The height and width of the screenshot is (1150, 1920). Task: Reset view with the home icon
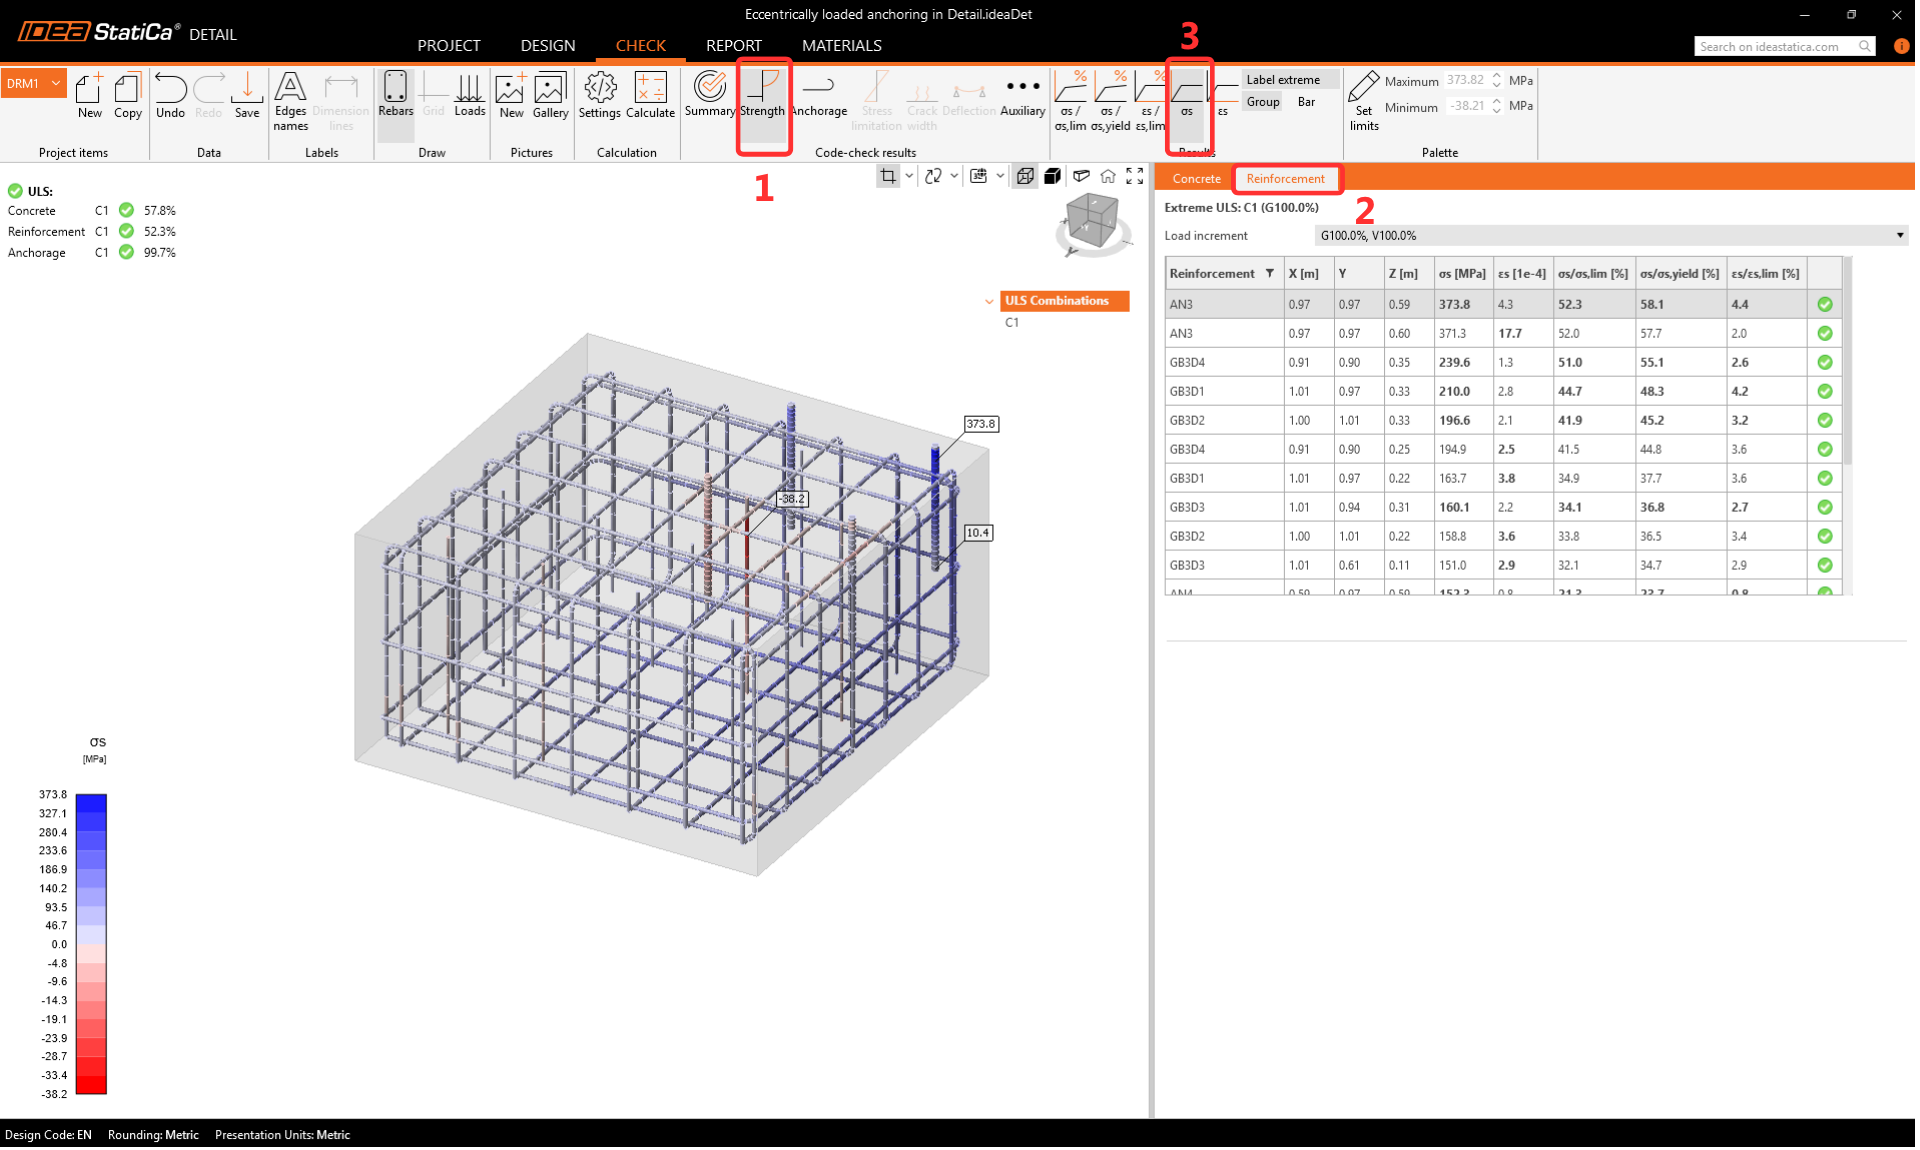pos(1108,176)
